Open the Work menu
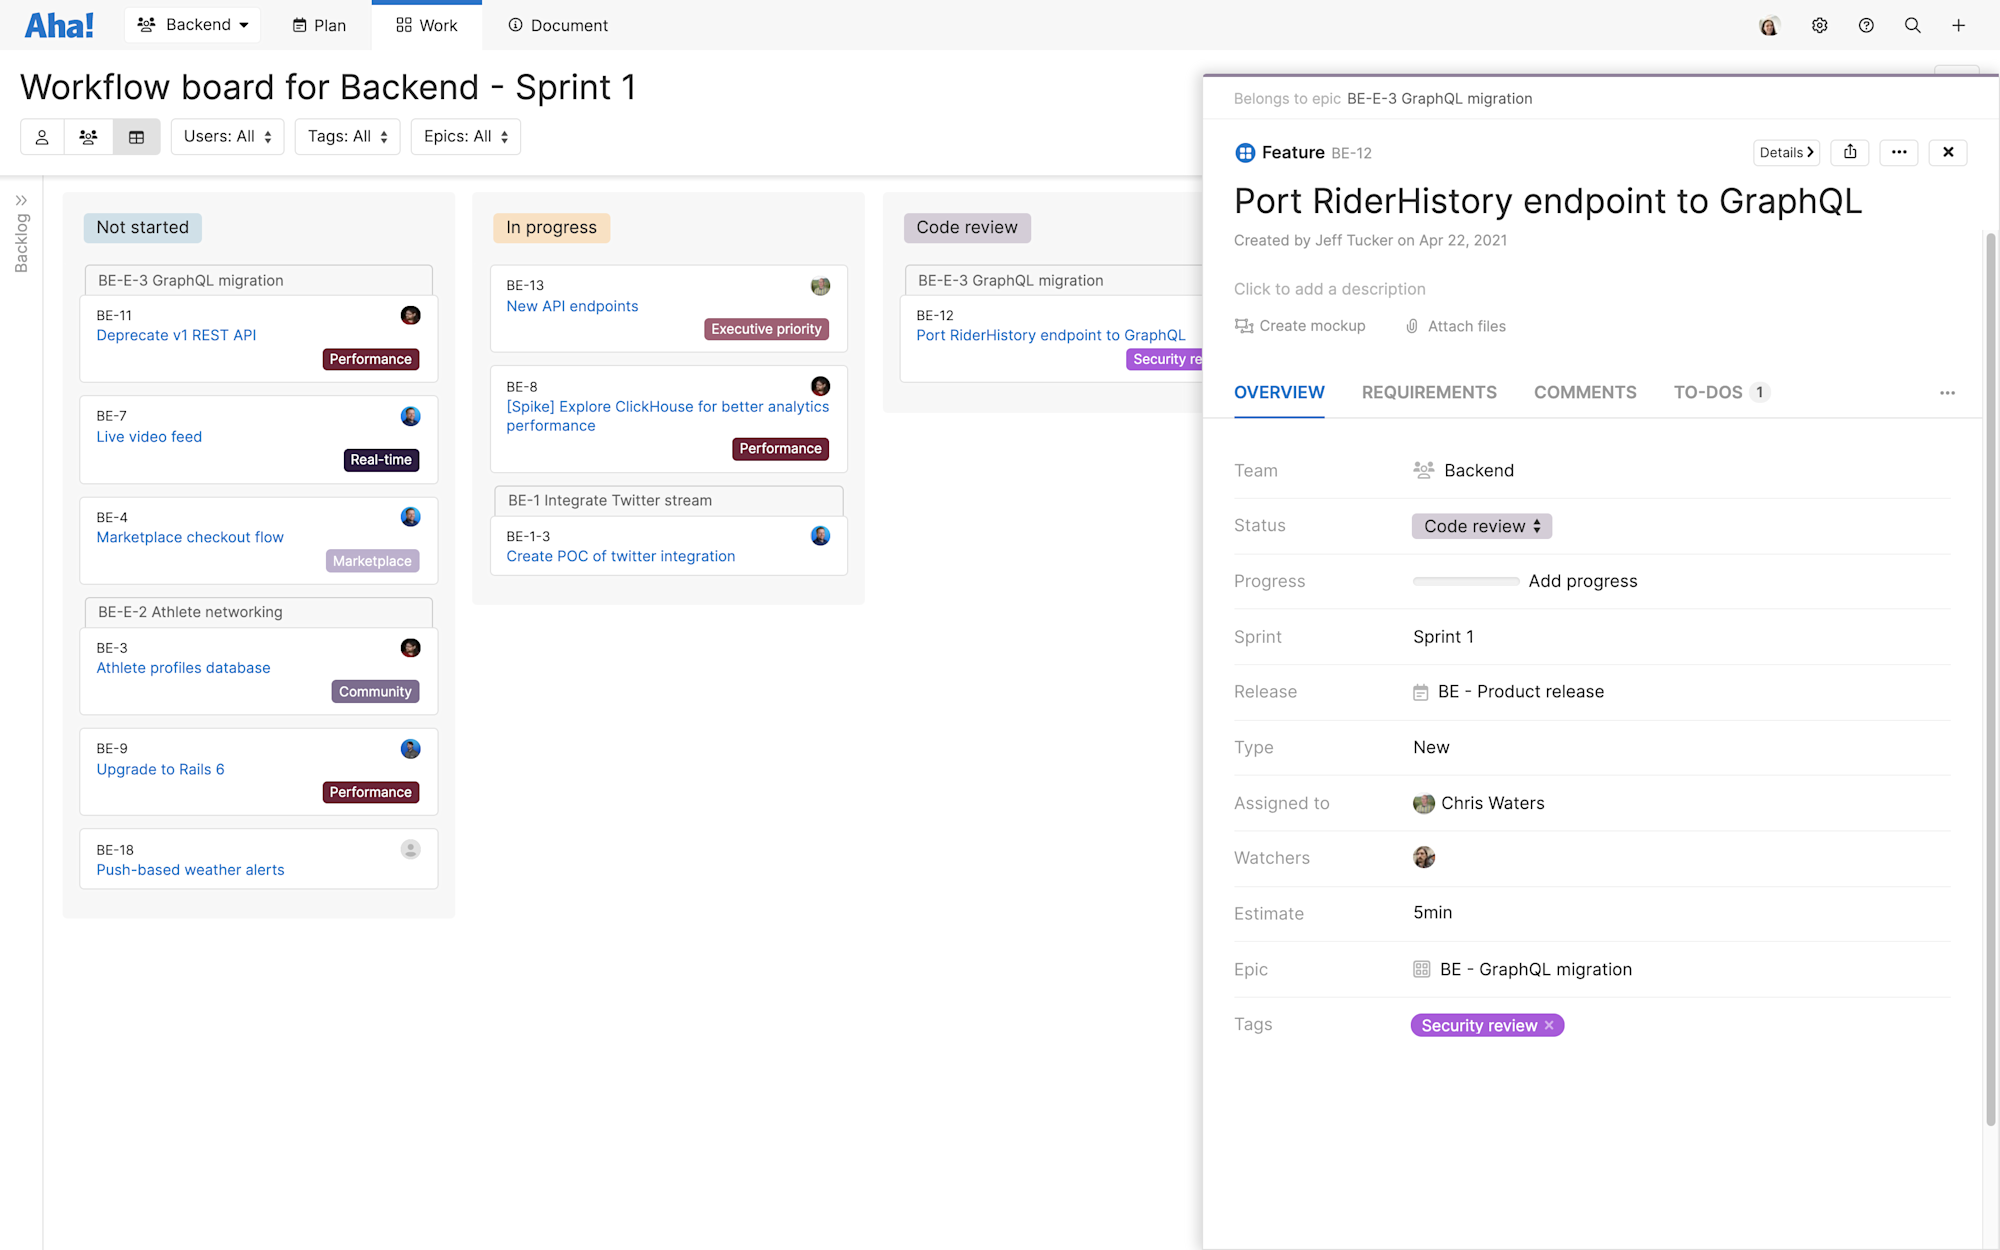Screen dimensions: 2000x1250 click(x=426, y=25)
